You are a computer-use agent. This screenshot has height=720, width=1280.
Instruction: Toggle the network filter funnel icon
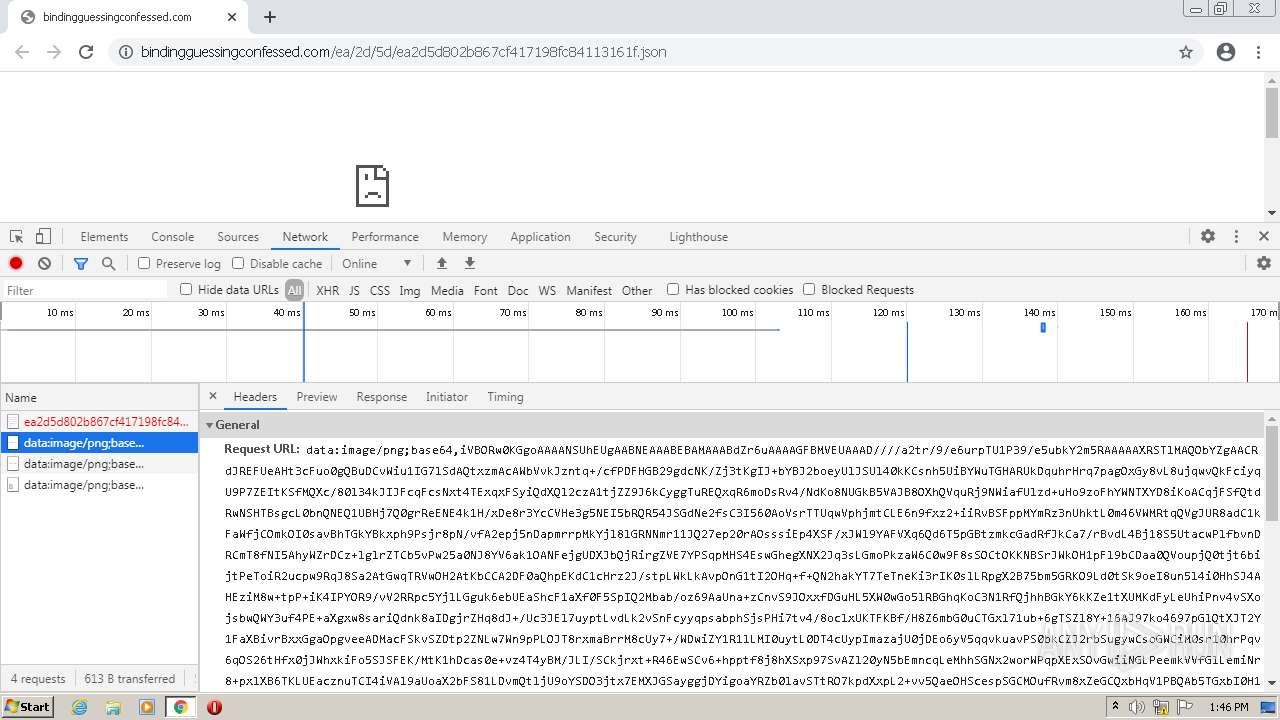[81, 263]
